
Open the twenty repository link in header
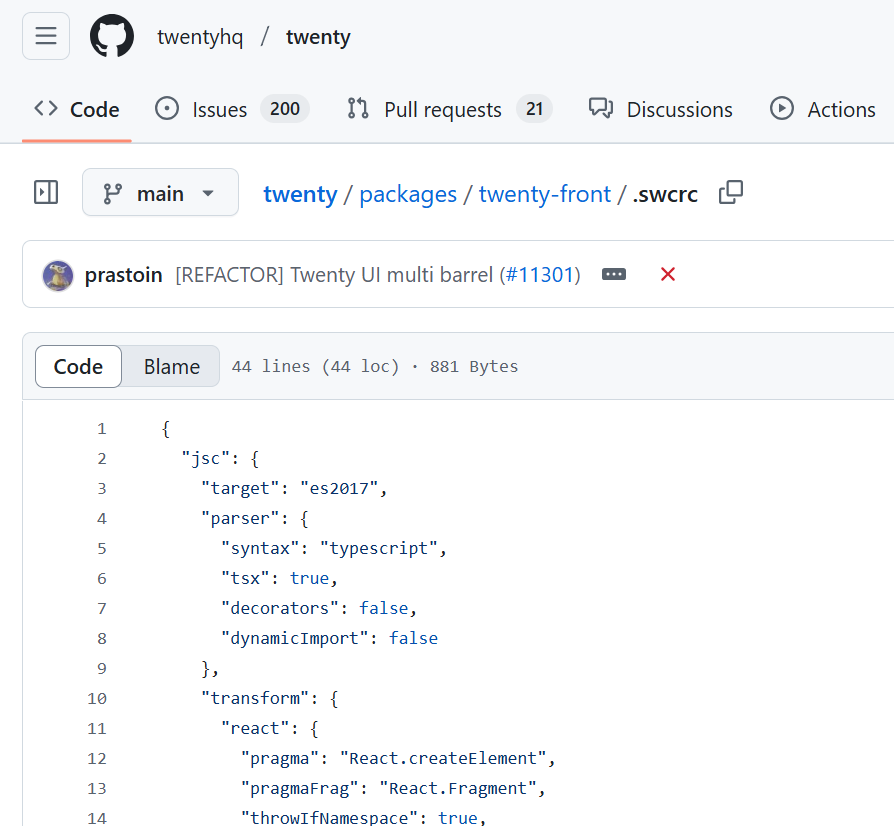(318, 37)
